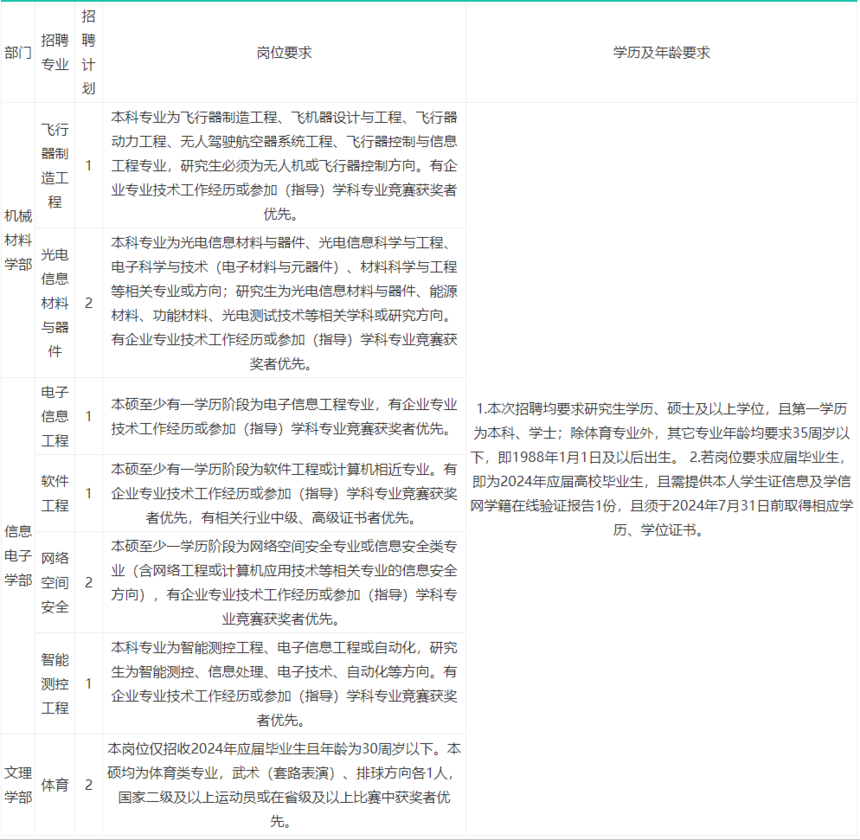Screen dimensions: 860x840
Task: Click the 岗位要求 column header
Action: coord(284,53)
